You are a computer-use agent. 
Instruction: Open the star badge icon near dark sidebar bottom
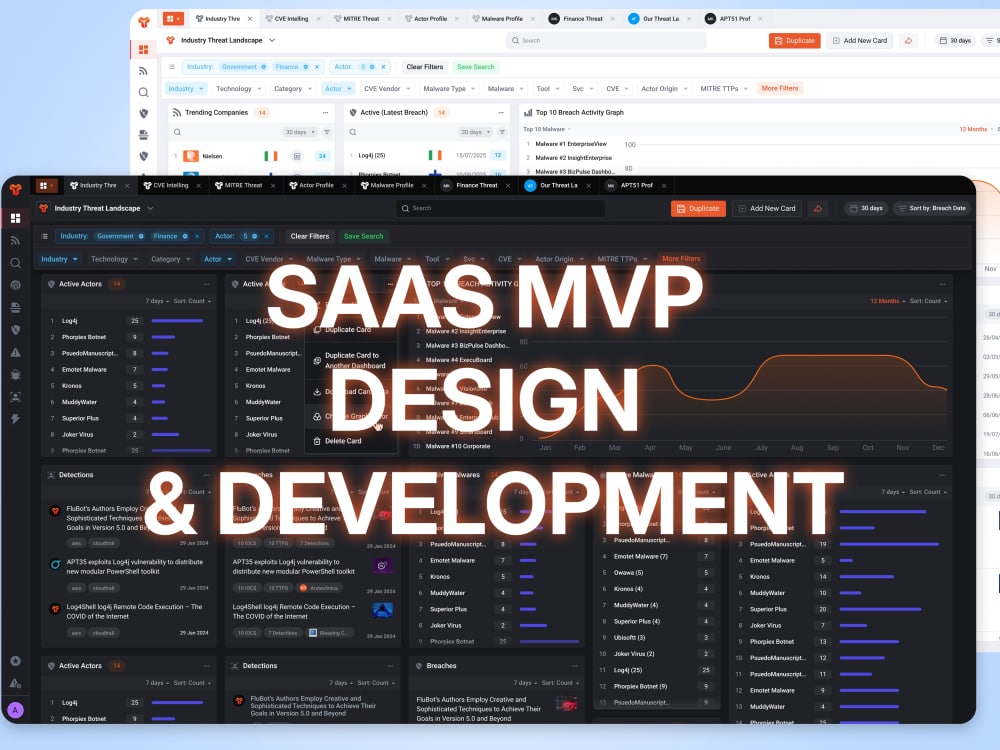point(16,661)
